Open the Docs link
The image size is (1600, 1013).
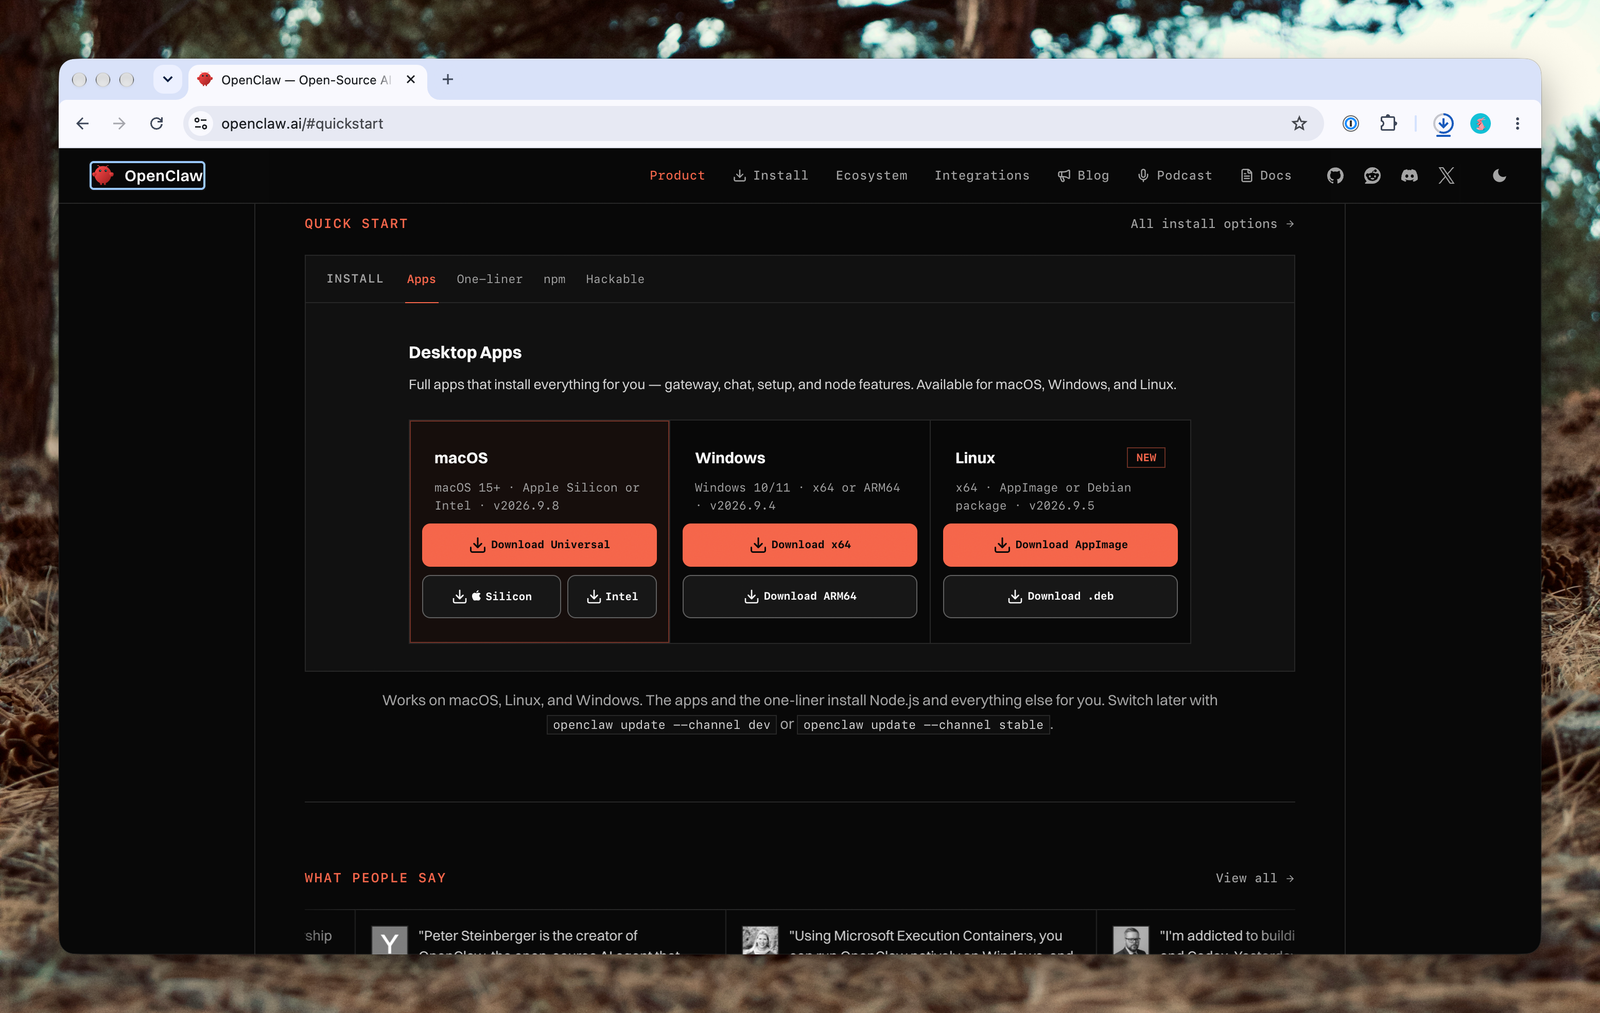tap(1266, 176)
